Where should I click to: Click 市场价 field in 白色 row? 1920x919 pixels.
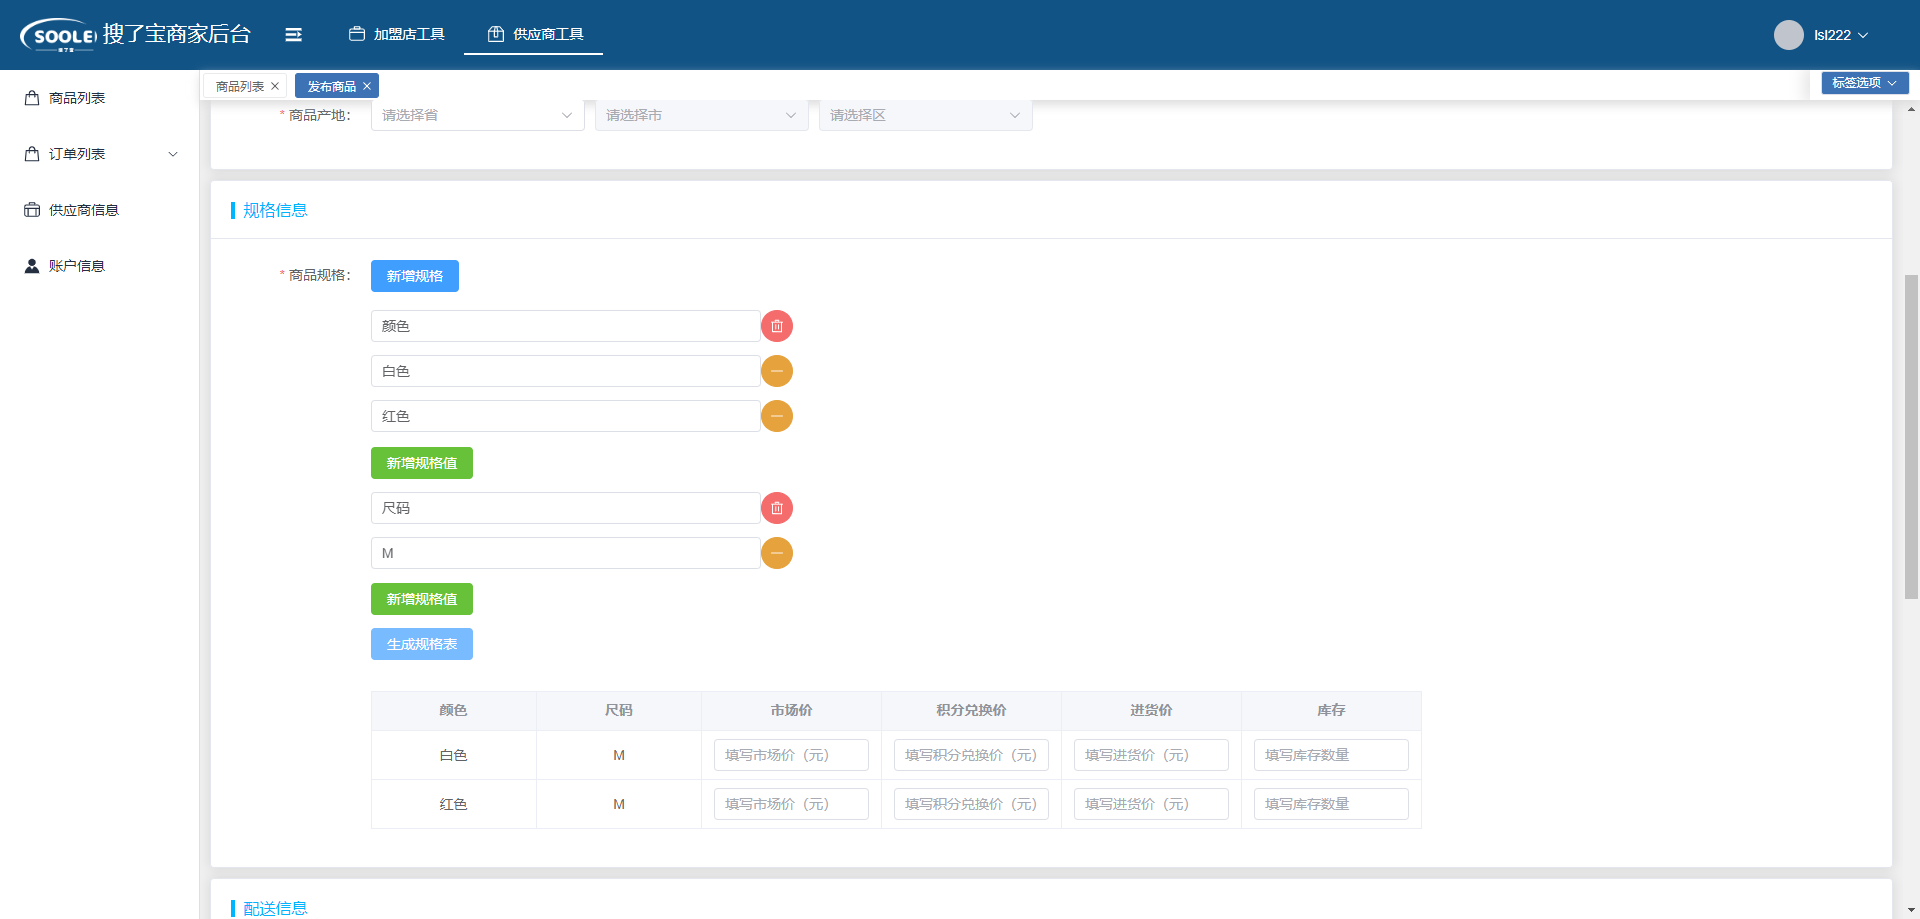tap(791, 755)
